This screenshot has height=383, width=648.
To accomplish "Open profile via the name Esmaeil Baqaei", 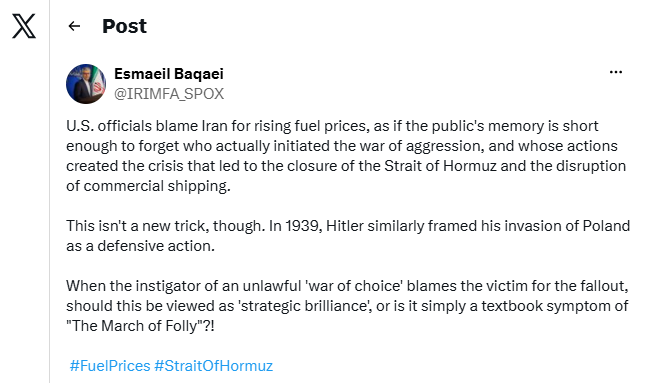I will (x=169, y=74).
